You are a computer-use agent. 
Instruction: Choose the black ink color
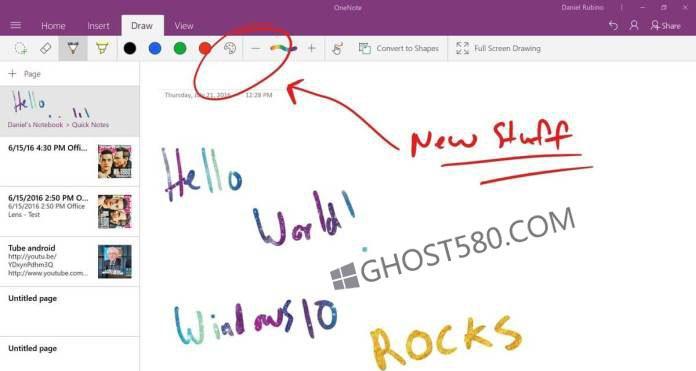pyautogui.click(x=130, y=48)
